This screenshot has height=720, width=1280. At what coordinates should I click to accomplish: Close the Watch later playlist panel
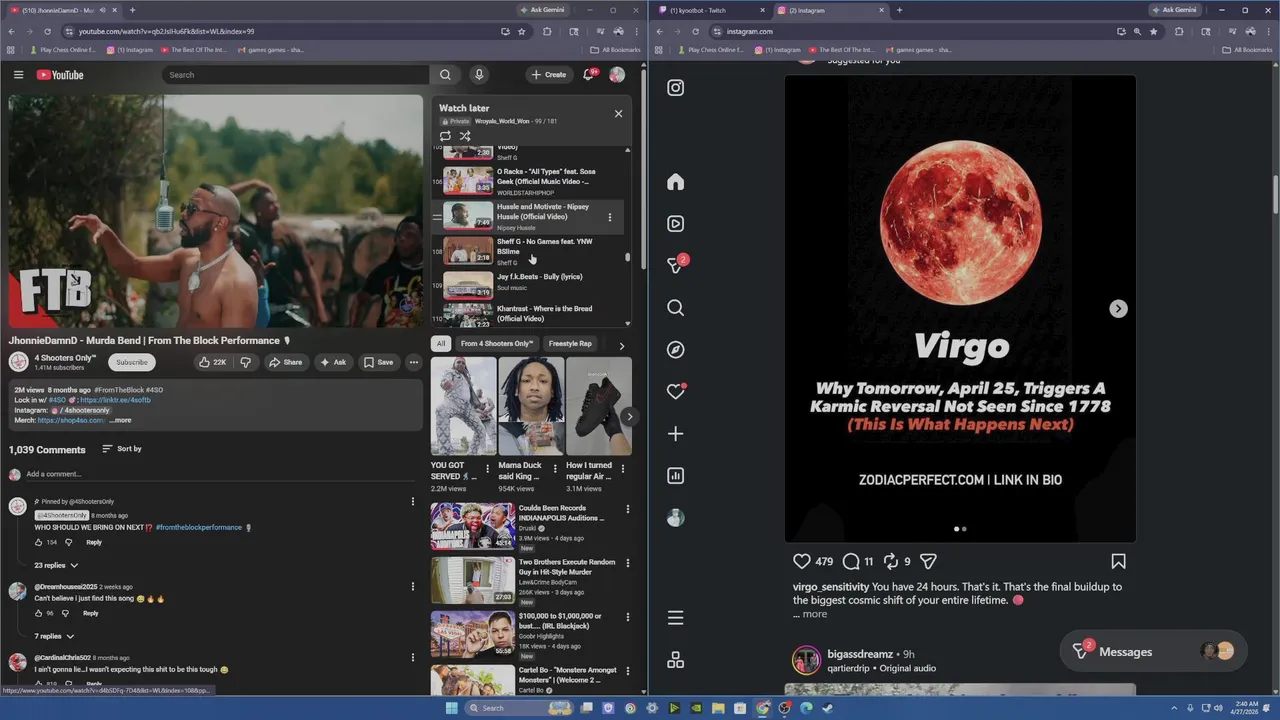(618, 113)
